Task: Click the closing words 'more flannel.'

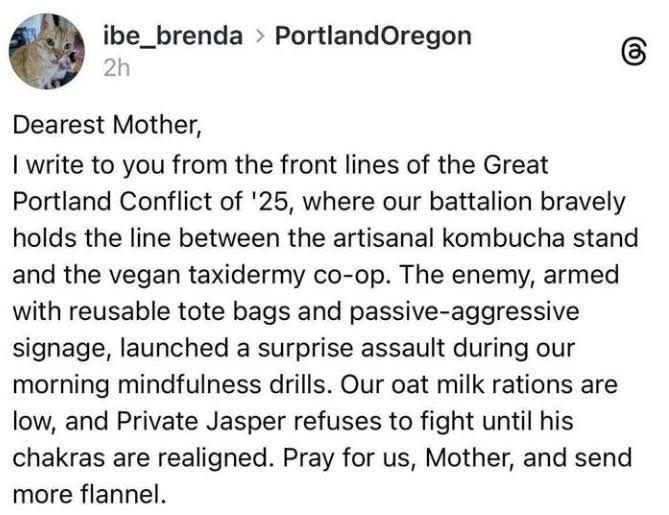Action: click(x=88, y=493)
